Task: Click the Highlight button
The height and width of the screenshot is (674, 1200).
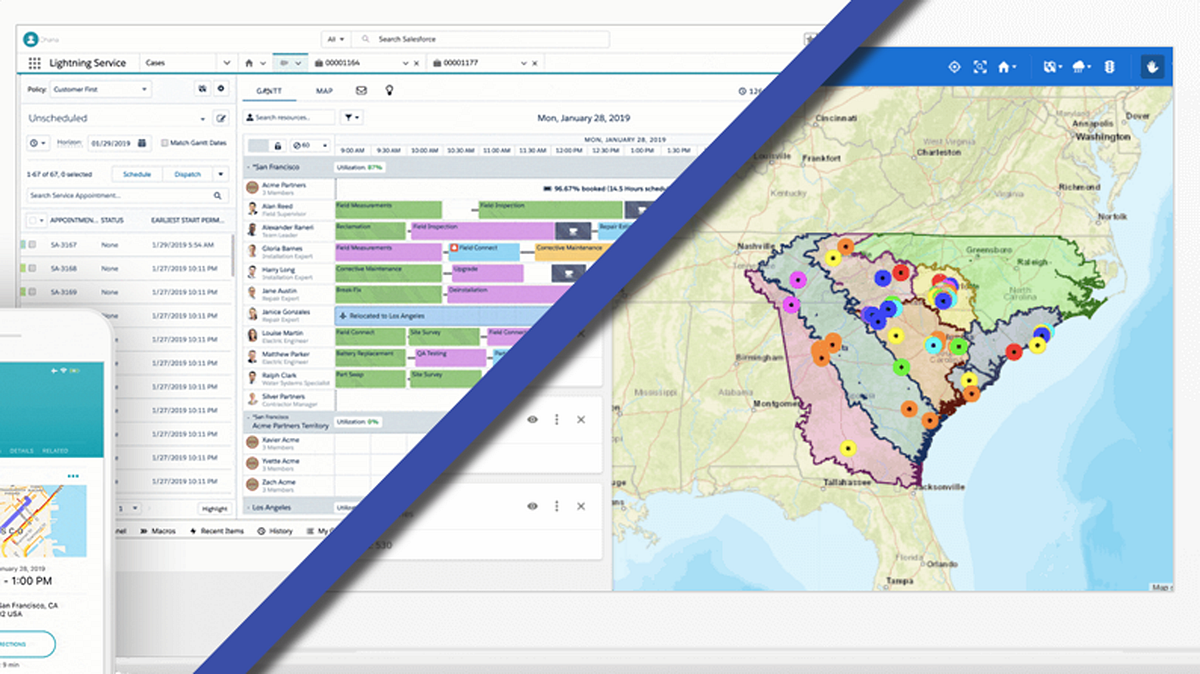Action: click(213, 509)
